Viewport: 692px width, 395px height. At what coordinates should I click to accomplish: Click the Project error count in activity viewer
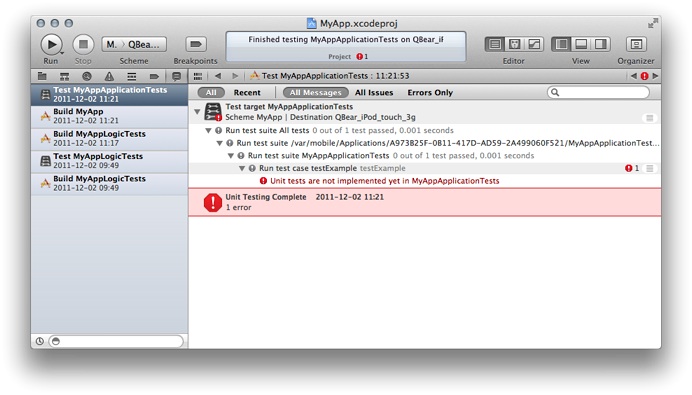tap(362, 56)
